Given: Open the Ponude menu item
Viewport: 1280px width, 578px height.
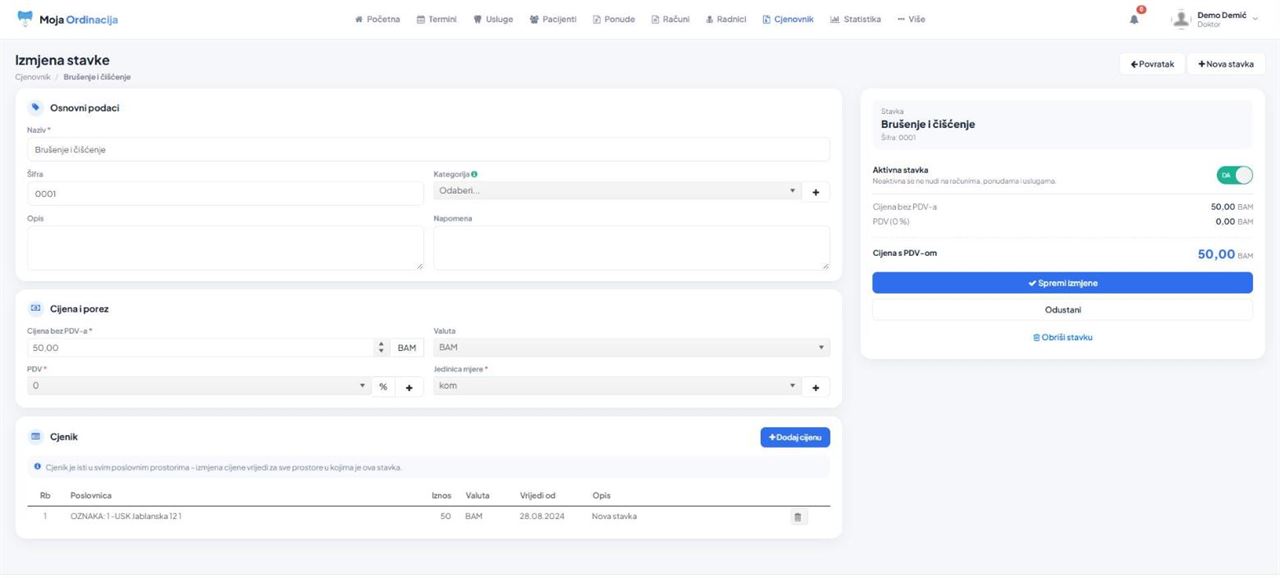Looking at the screenshot, I should click(614, 19).
